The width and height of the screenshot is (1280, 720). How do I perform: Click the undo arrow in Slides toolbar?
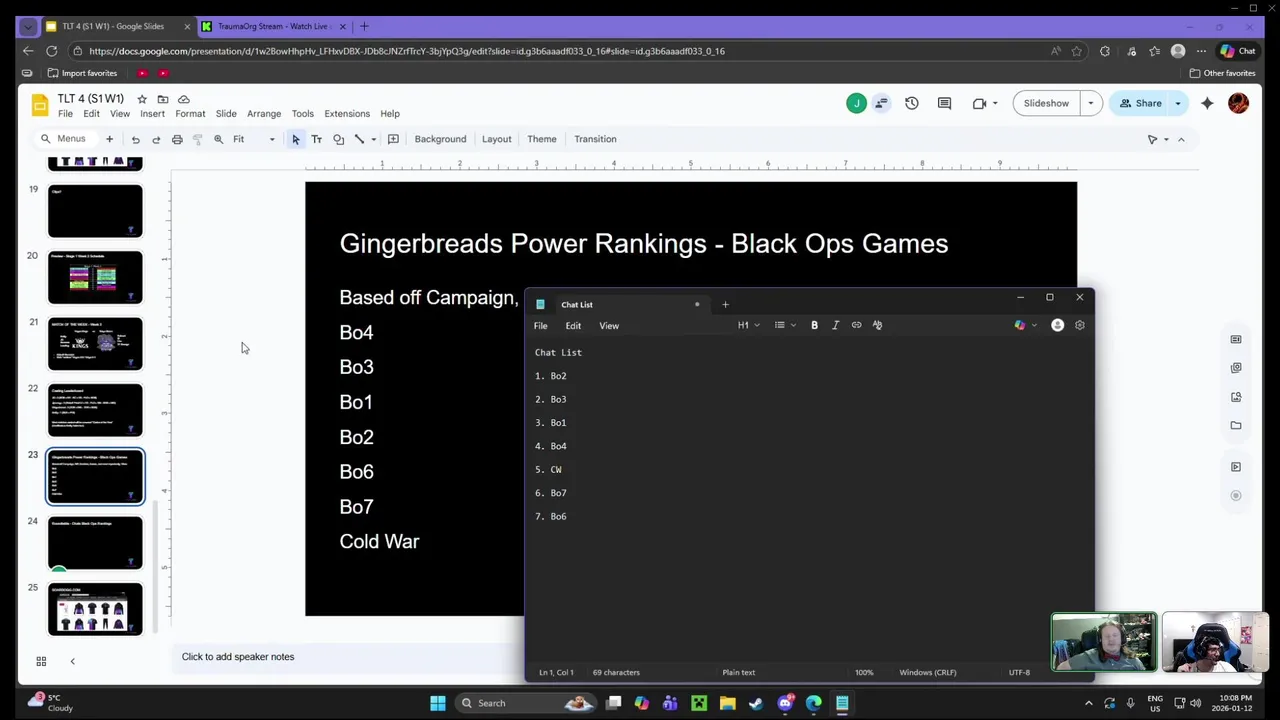pyautogui.click(x=136, y=139)
